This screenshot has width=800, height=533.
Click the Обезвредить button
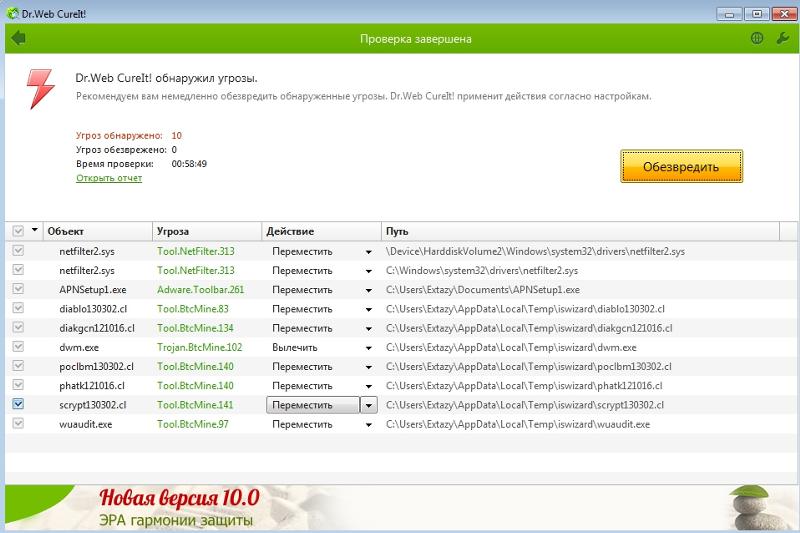click(681, 166)
